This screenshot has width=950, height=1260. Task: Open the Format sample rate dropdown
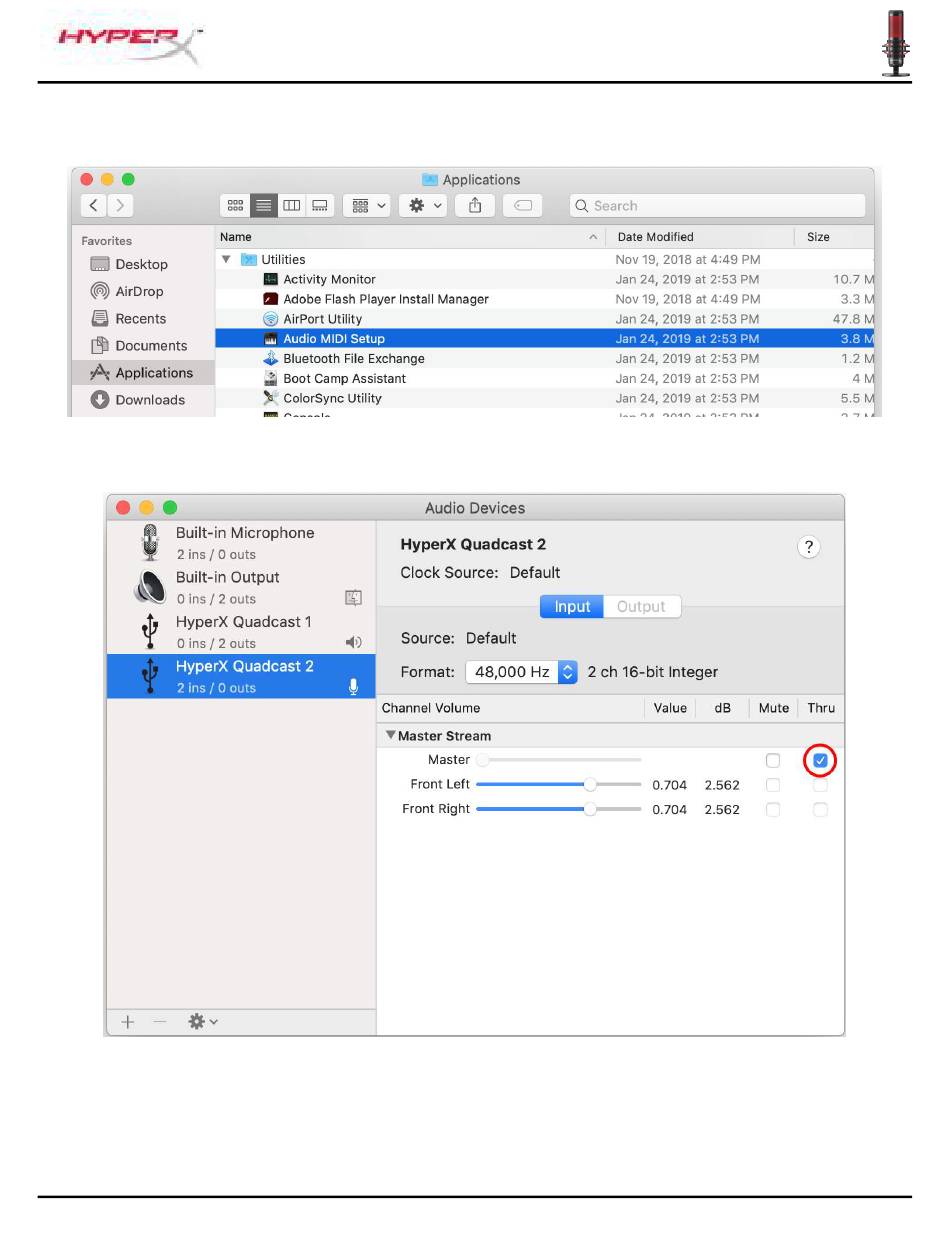pyautogui.click(x=522, y=672)
